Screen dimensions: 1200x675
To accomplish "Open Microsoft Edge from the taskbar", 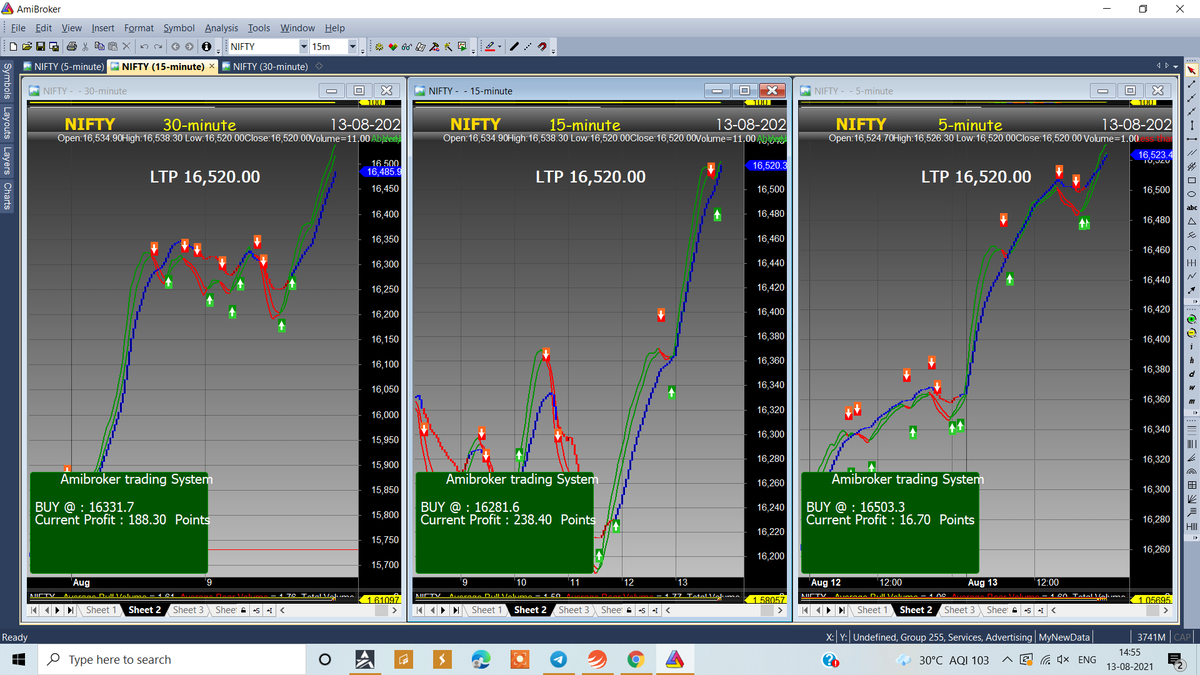I will (x=480, y=660).
